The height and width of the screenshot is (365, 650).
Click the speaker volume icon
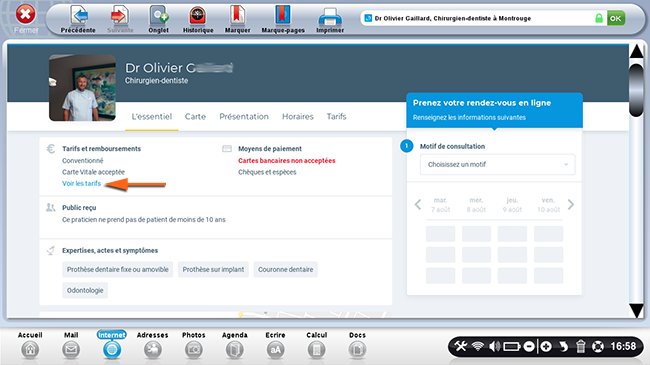[494, 346]
